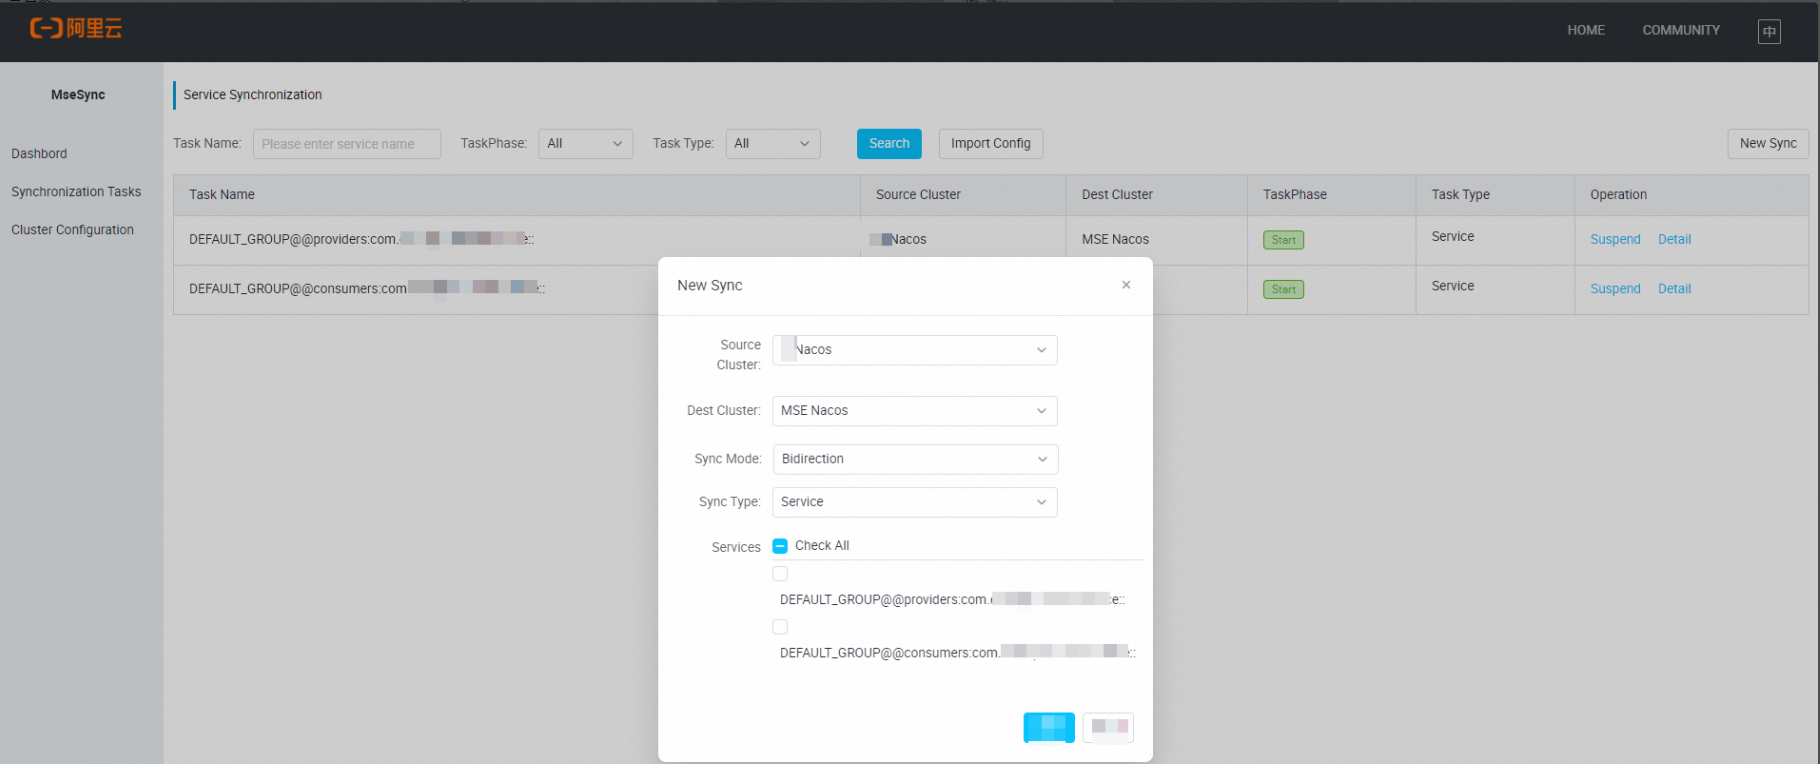This screenshot has width=1820, height=764.
Task: Click the white cancel button in dialog
Action: tap(1108, 727)
